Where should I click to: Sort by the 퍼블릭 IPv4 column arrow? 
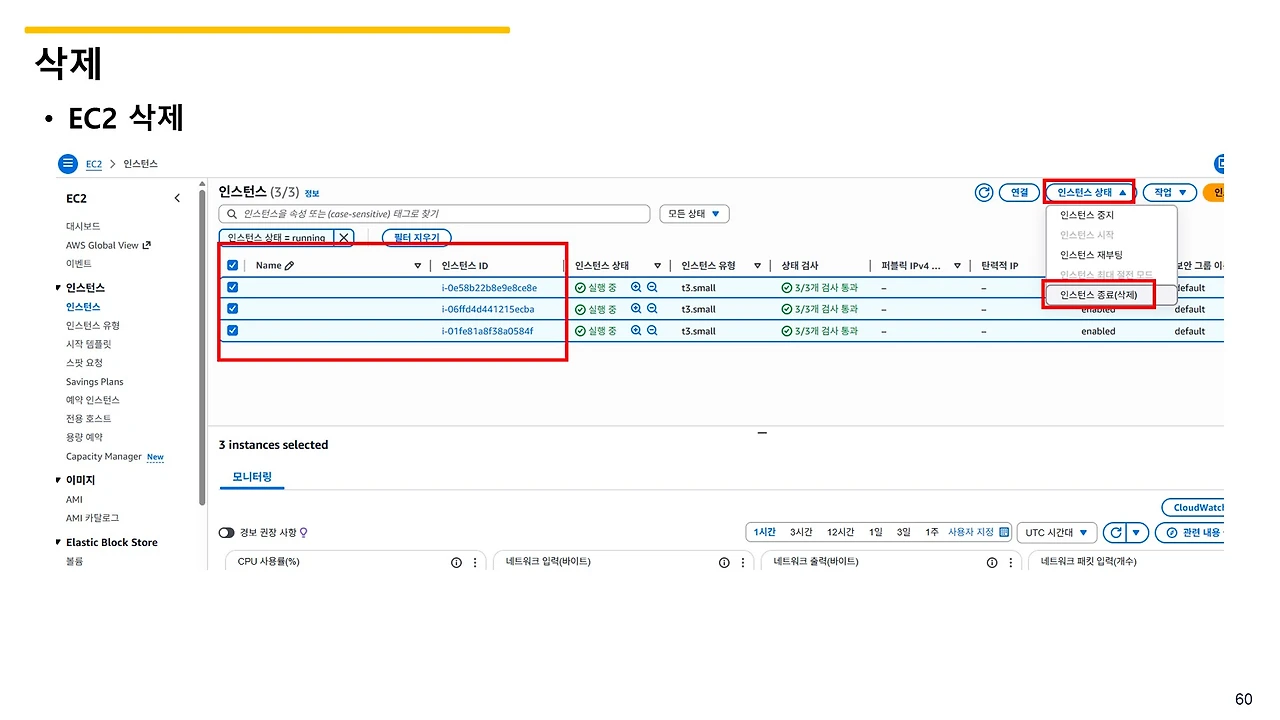point(957,266)
